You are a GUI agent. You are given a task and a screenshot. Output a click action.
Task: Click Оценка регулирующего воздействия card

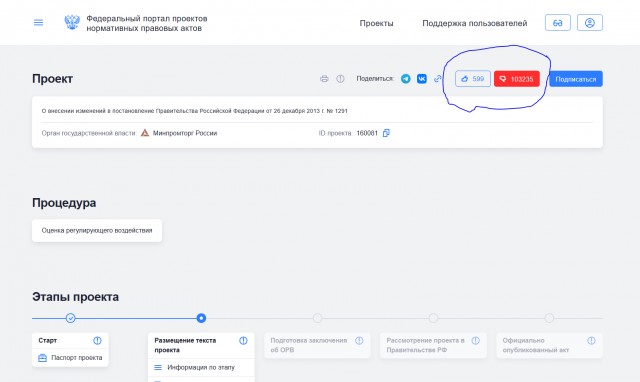click(97, 231)
